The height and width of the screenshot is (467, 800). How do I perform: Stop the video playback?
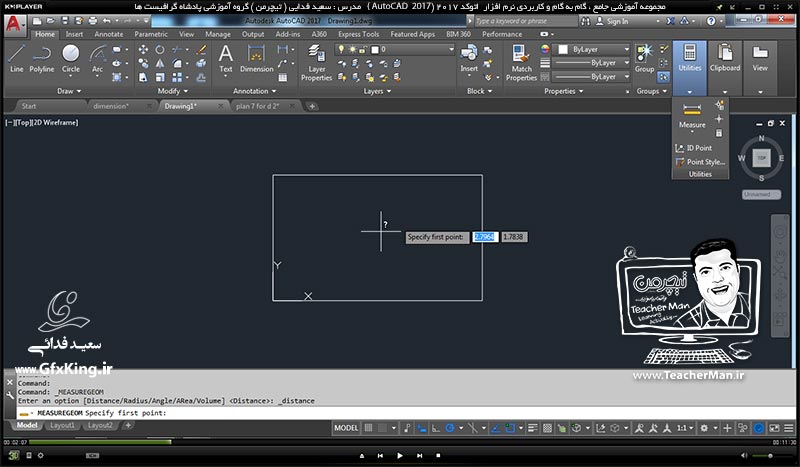pos(438,455)
